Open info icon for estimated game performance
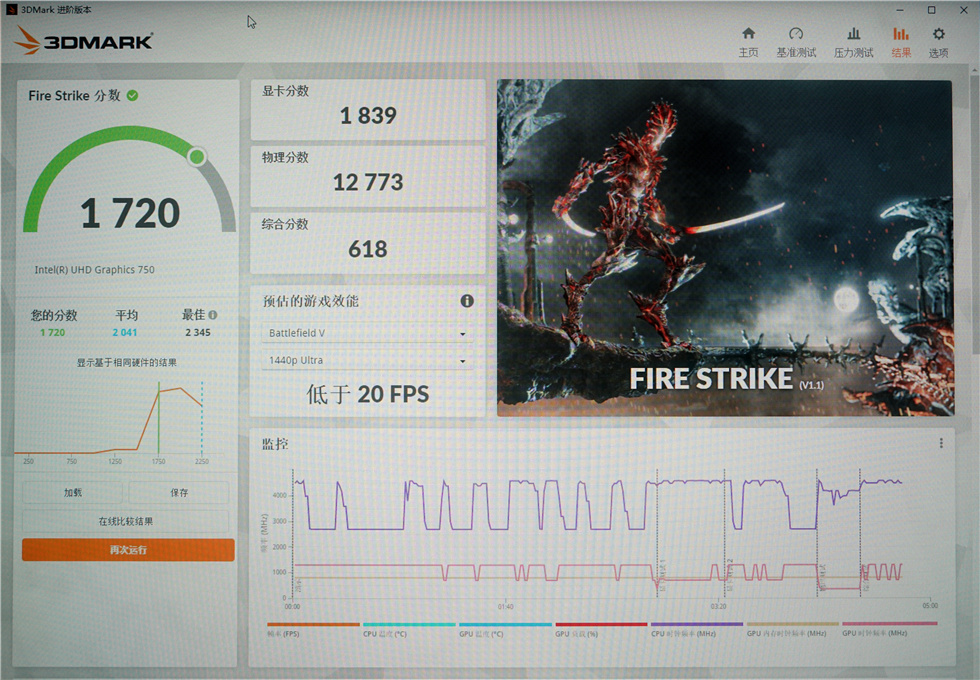This screenshot has height=680, width=980. point(467,301)
